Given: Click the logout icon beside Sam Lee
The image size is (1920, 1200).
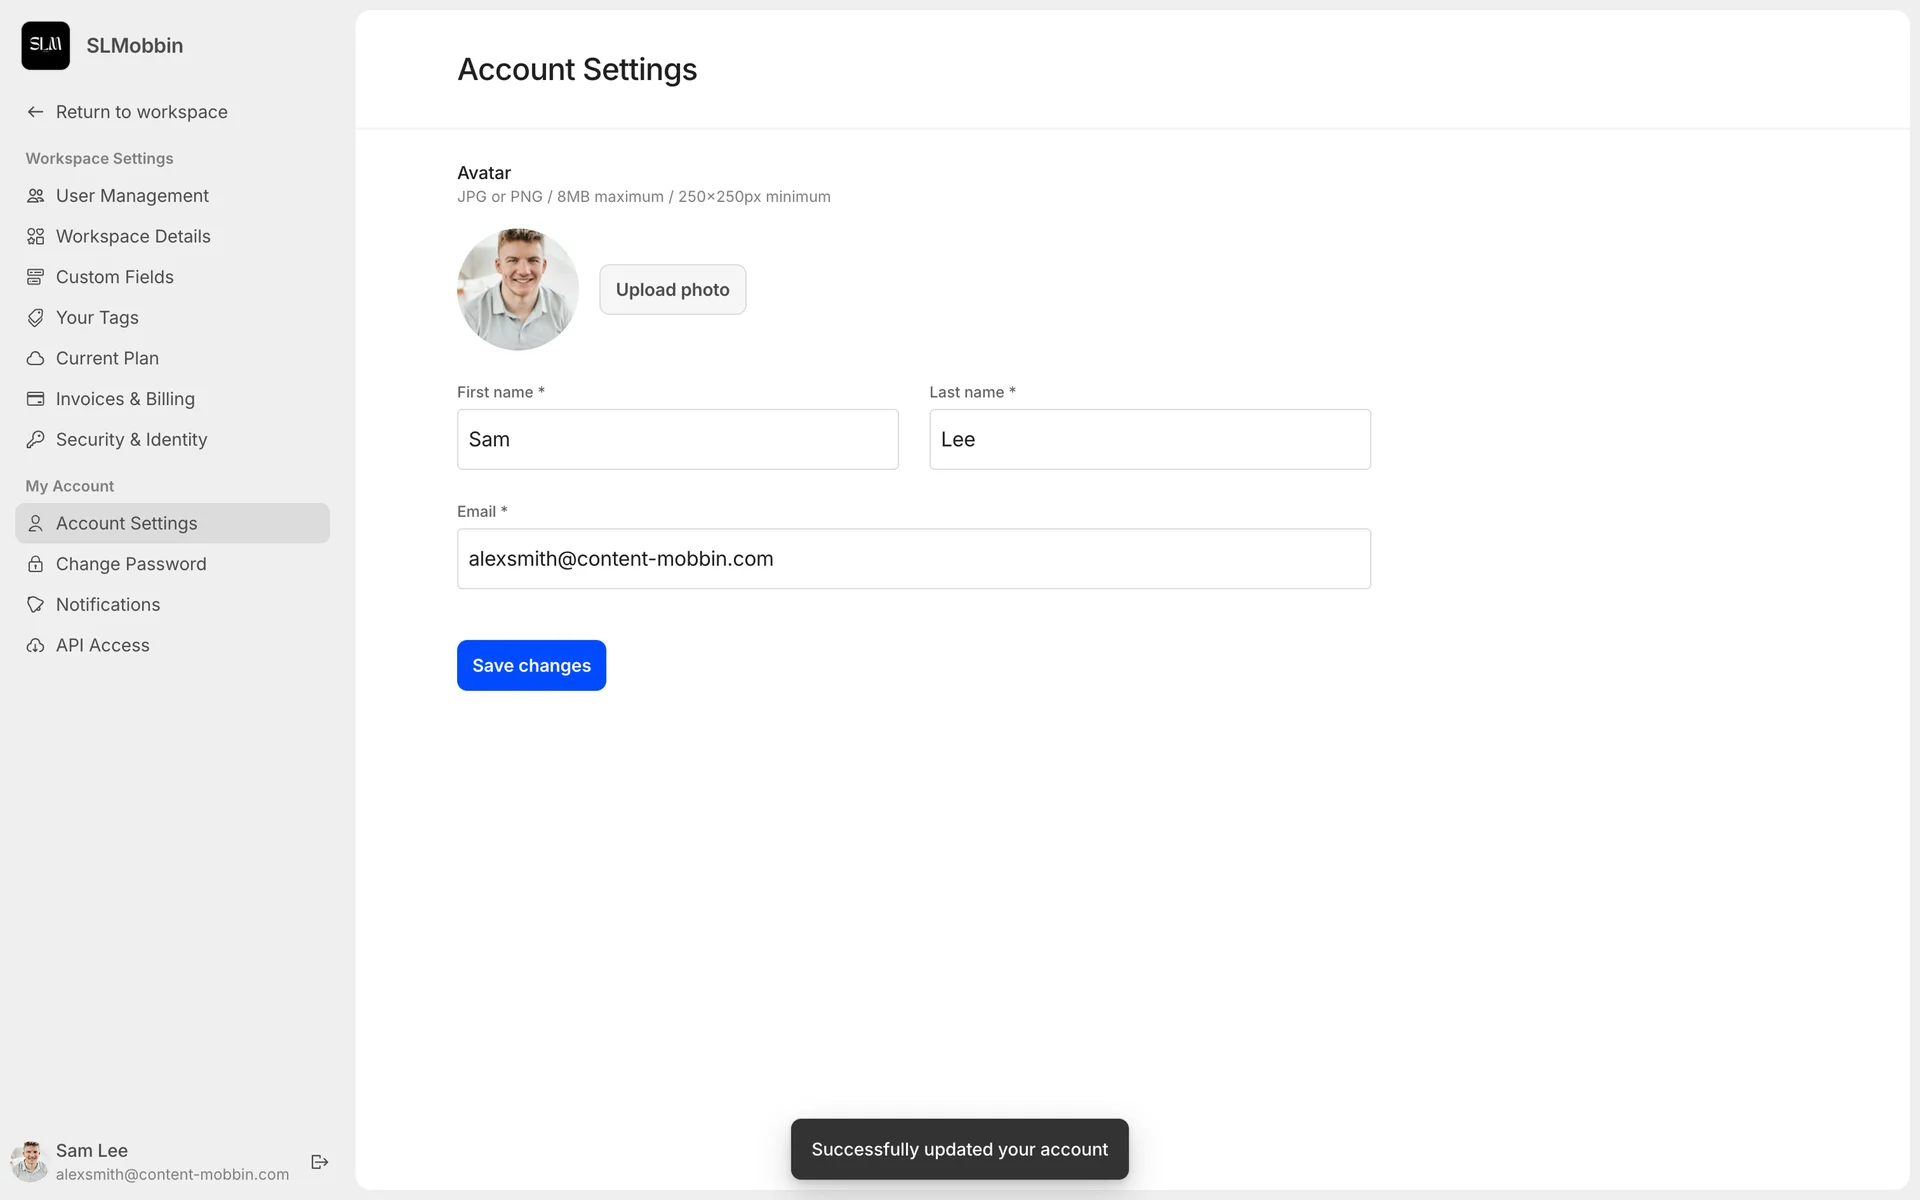Looking at the screenshot, I should click(x=320, y=1162).
